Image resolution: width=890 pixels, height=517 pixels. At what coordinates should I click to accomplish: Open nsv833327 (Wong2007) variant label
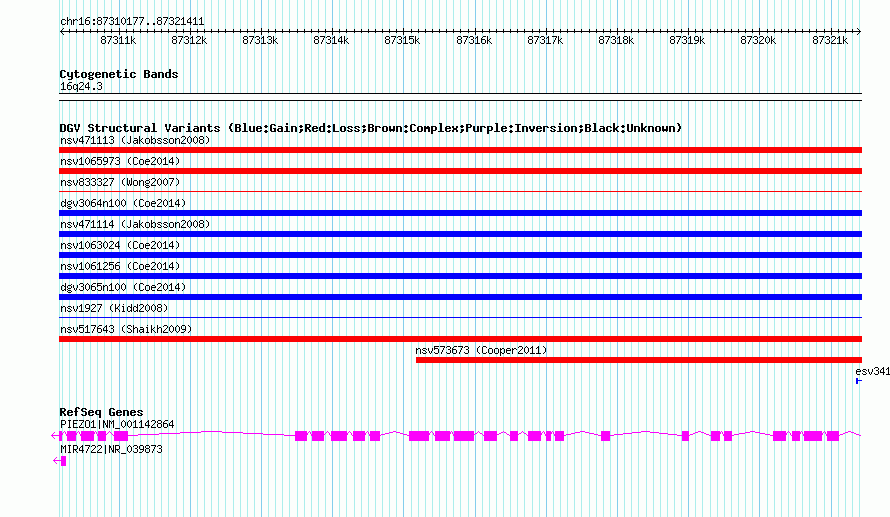pyautogui.click(x=120, y=182)
